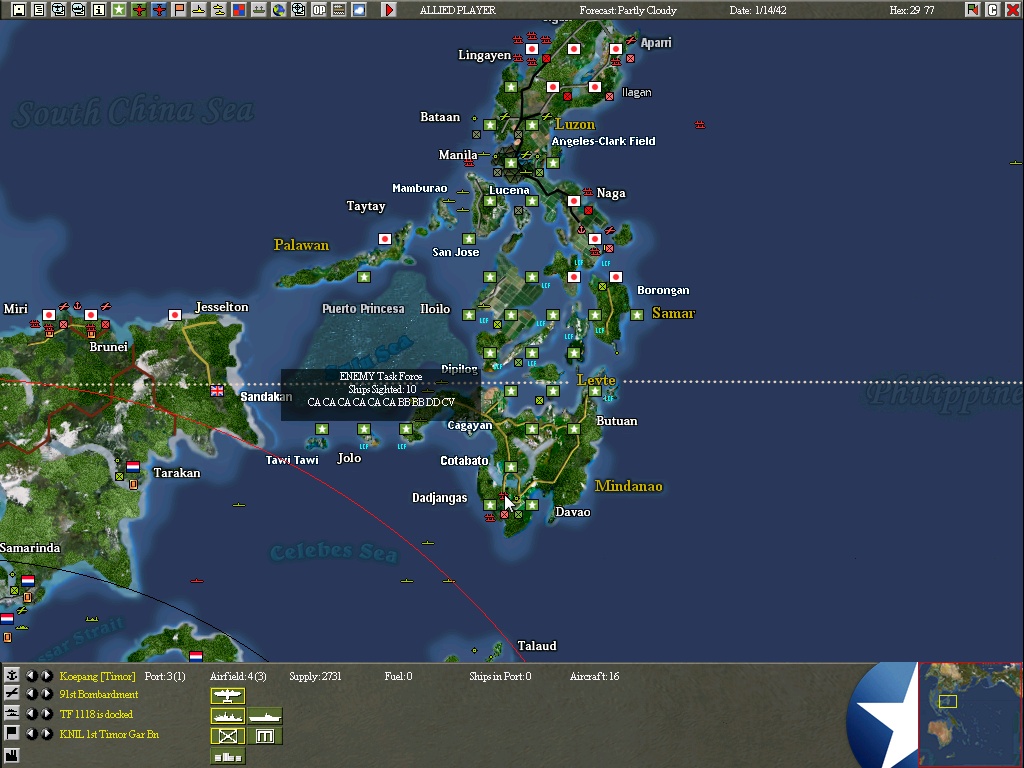Click the green and red flag icon

click(972, 10)
